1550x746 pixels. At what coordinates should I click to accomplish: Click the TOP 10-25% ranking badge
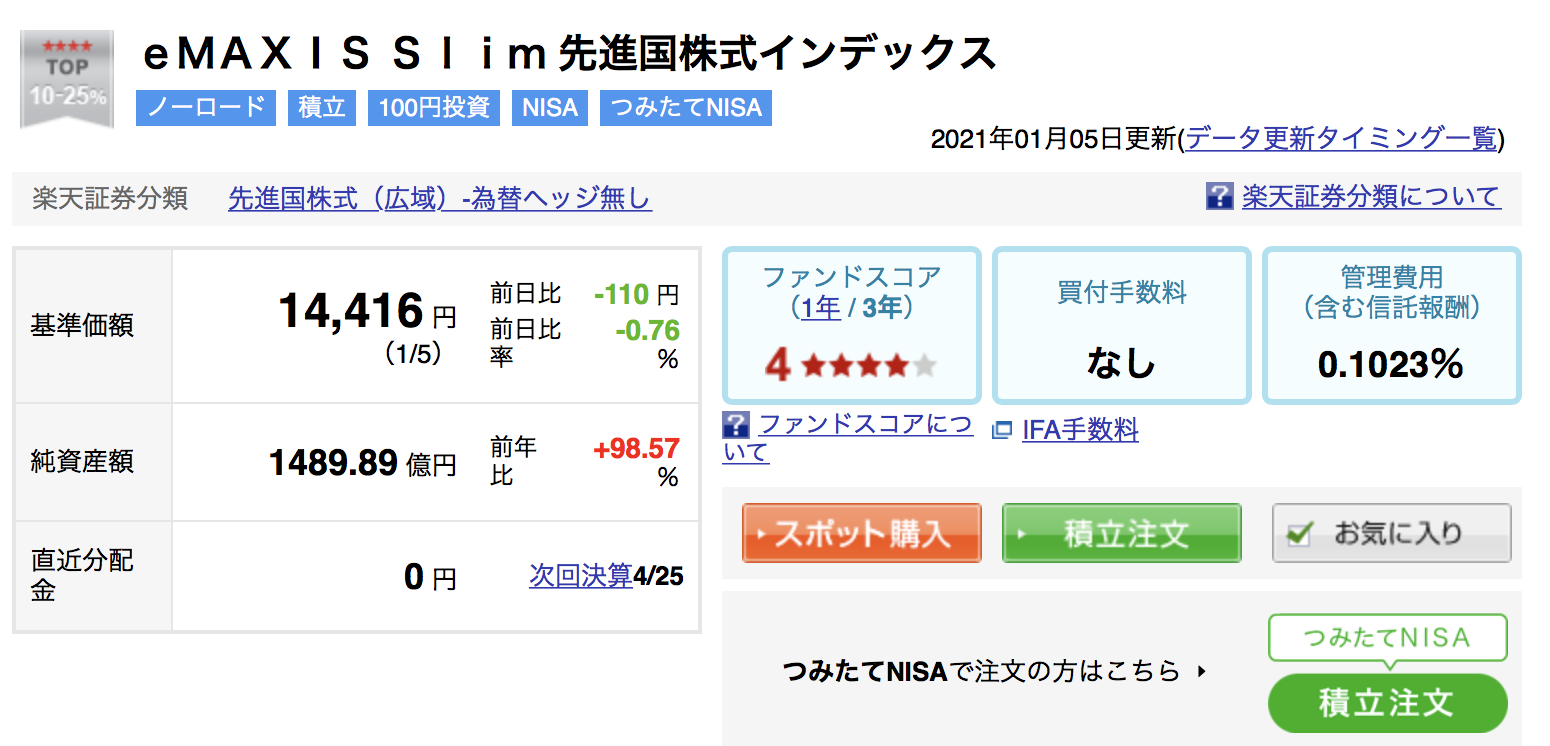pyautogui.click(x=66, y=80)
